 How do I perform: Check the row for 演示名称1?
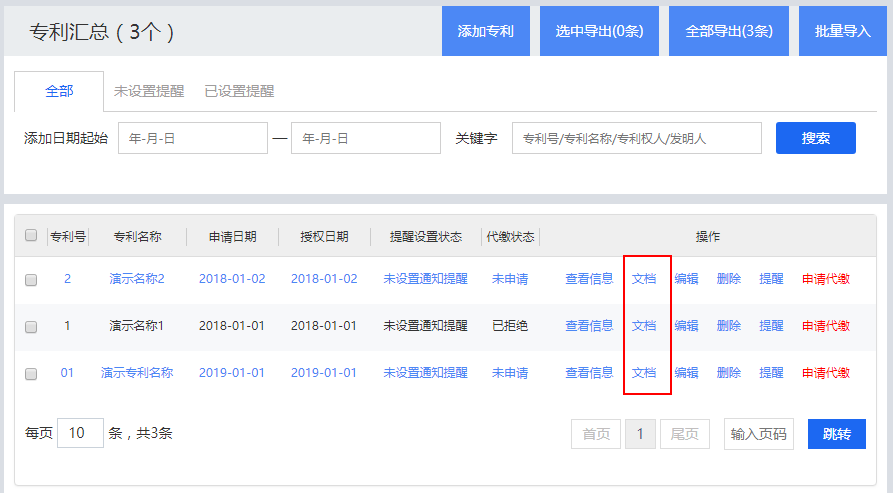tap(31, 327)
